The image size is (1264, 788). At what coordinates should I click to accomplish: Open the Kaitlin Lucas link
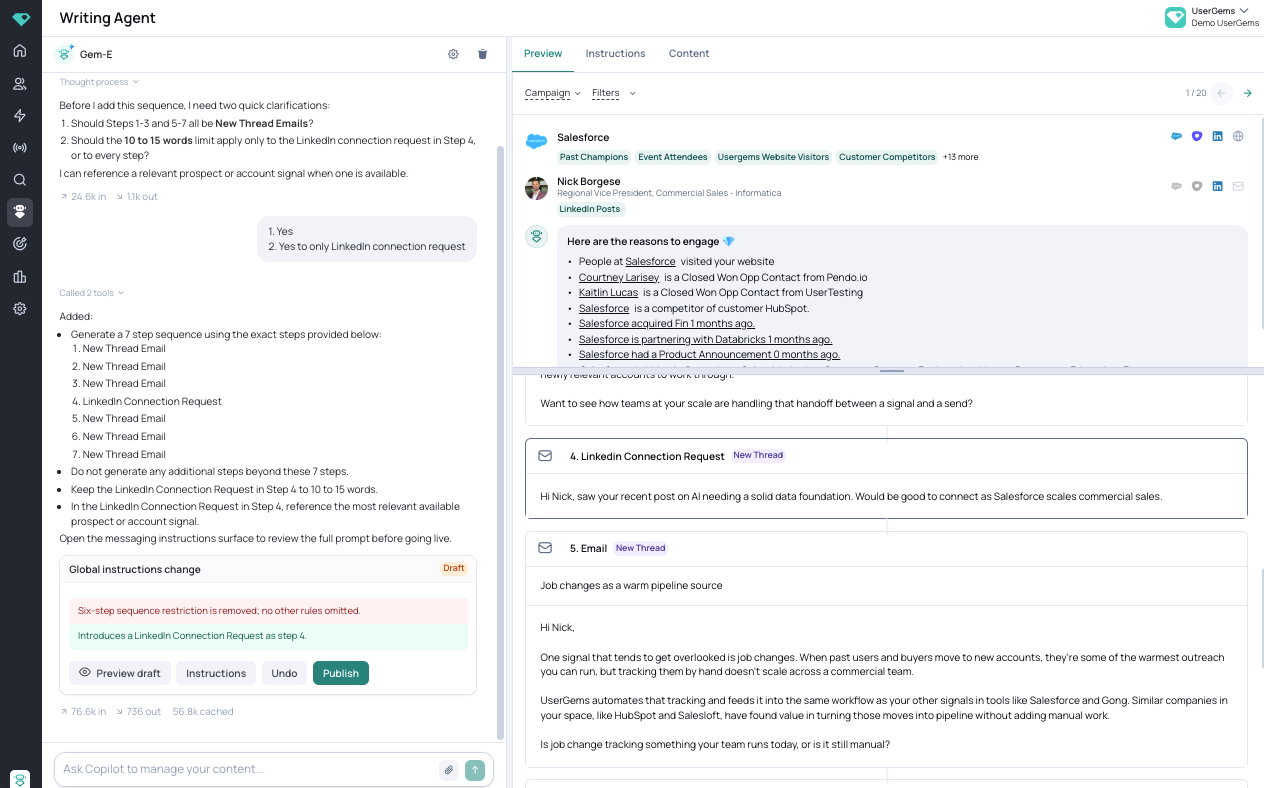coord(608,293)
